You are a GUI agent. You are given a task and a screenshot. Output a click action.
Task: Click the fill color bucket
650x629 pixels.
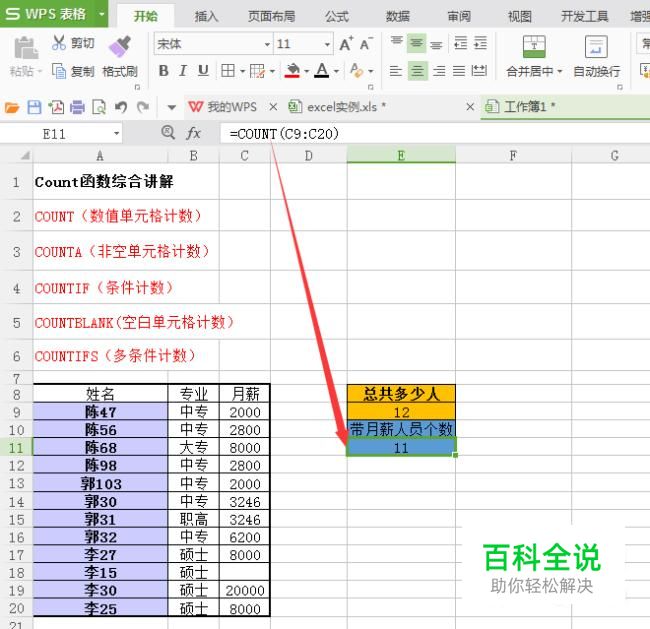tap(293, 71)
